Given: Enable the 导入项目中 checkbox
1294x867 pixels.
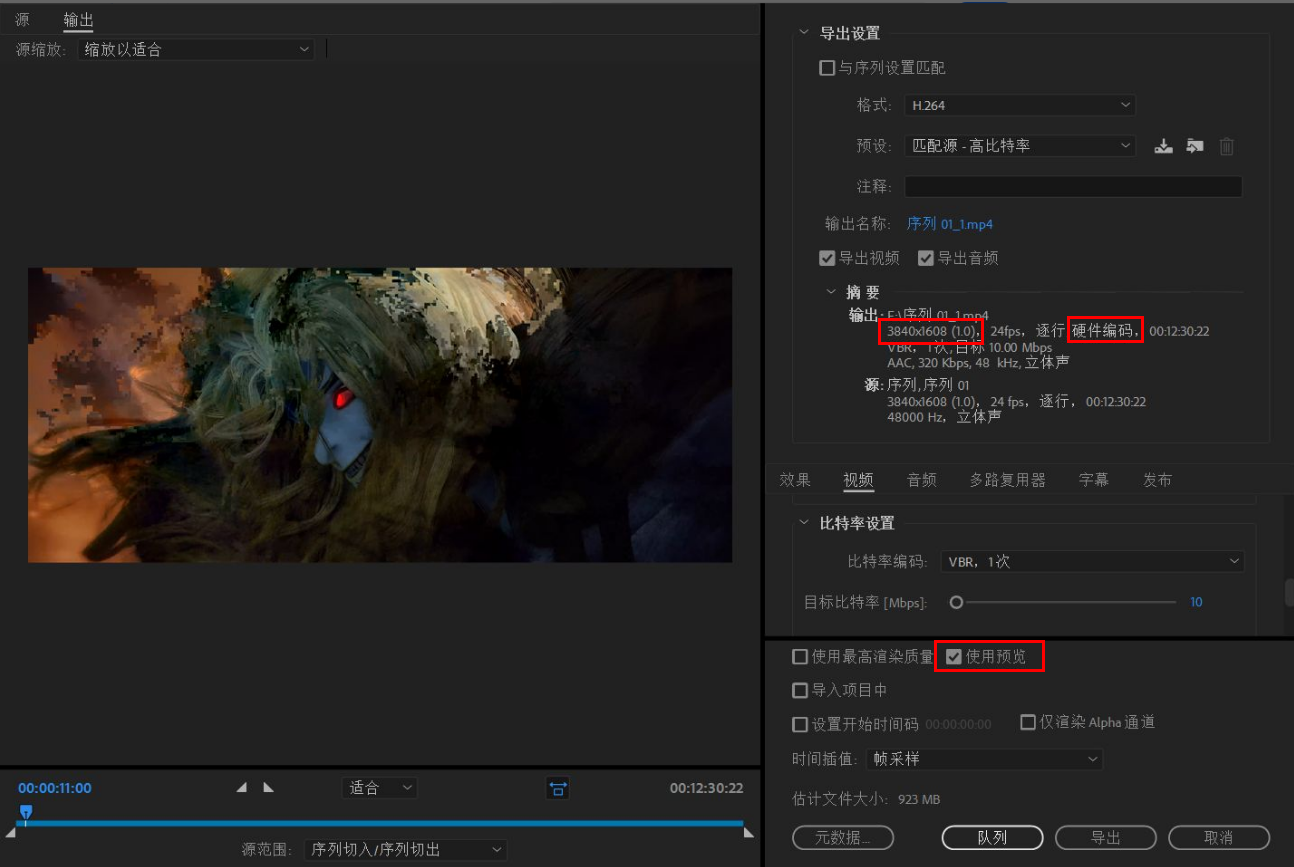Looking at the screenshot, I should click(800, 690).
